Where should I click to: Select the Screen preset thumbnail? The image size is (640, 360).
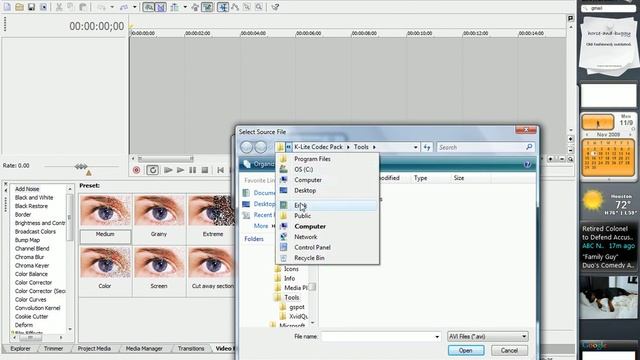click(159, 263)
